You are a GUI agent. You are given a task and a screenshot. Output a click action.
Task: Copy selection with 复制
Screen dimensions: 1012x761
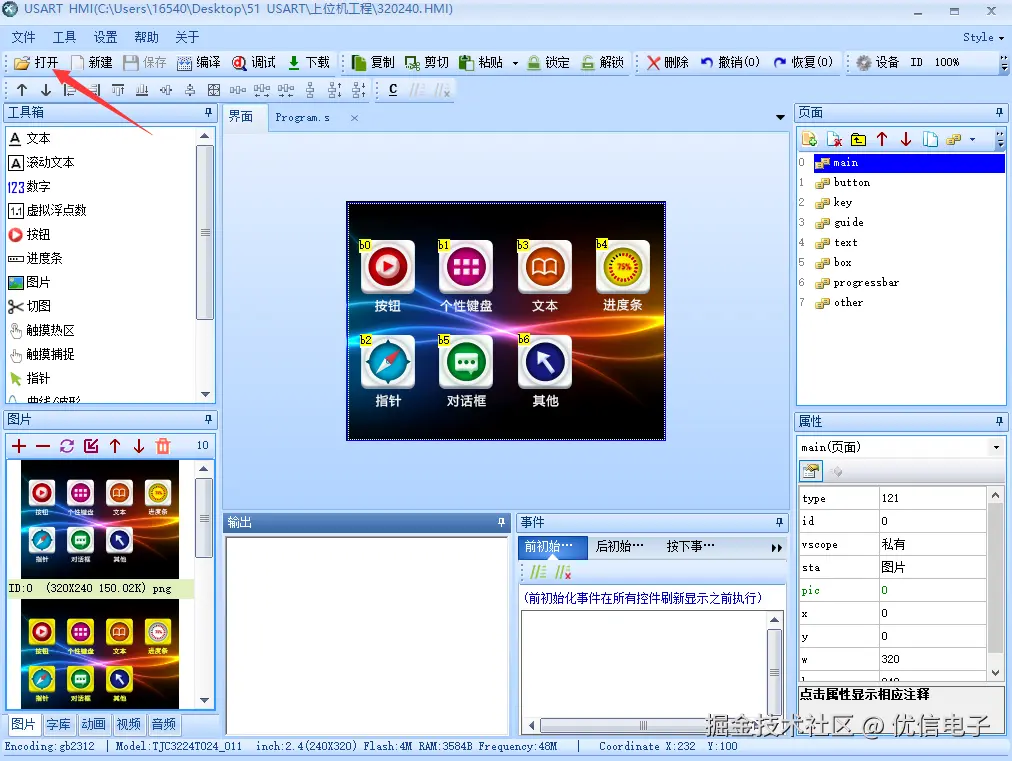tap(373, 62)
